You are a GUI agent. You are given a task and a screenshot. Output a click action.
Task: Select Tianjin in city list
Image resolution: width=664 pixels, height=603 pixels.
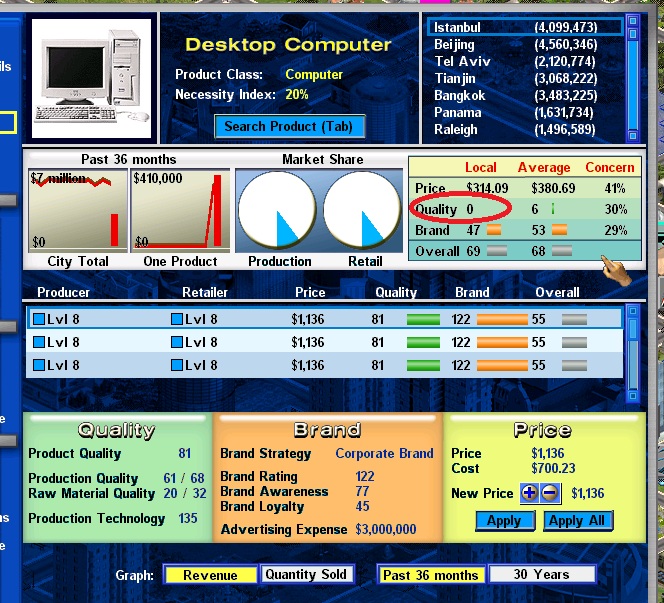point(525,78)
